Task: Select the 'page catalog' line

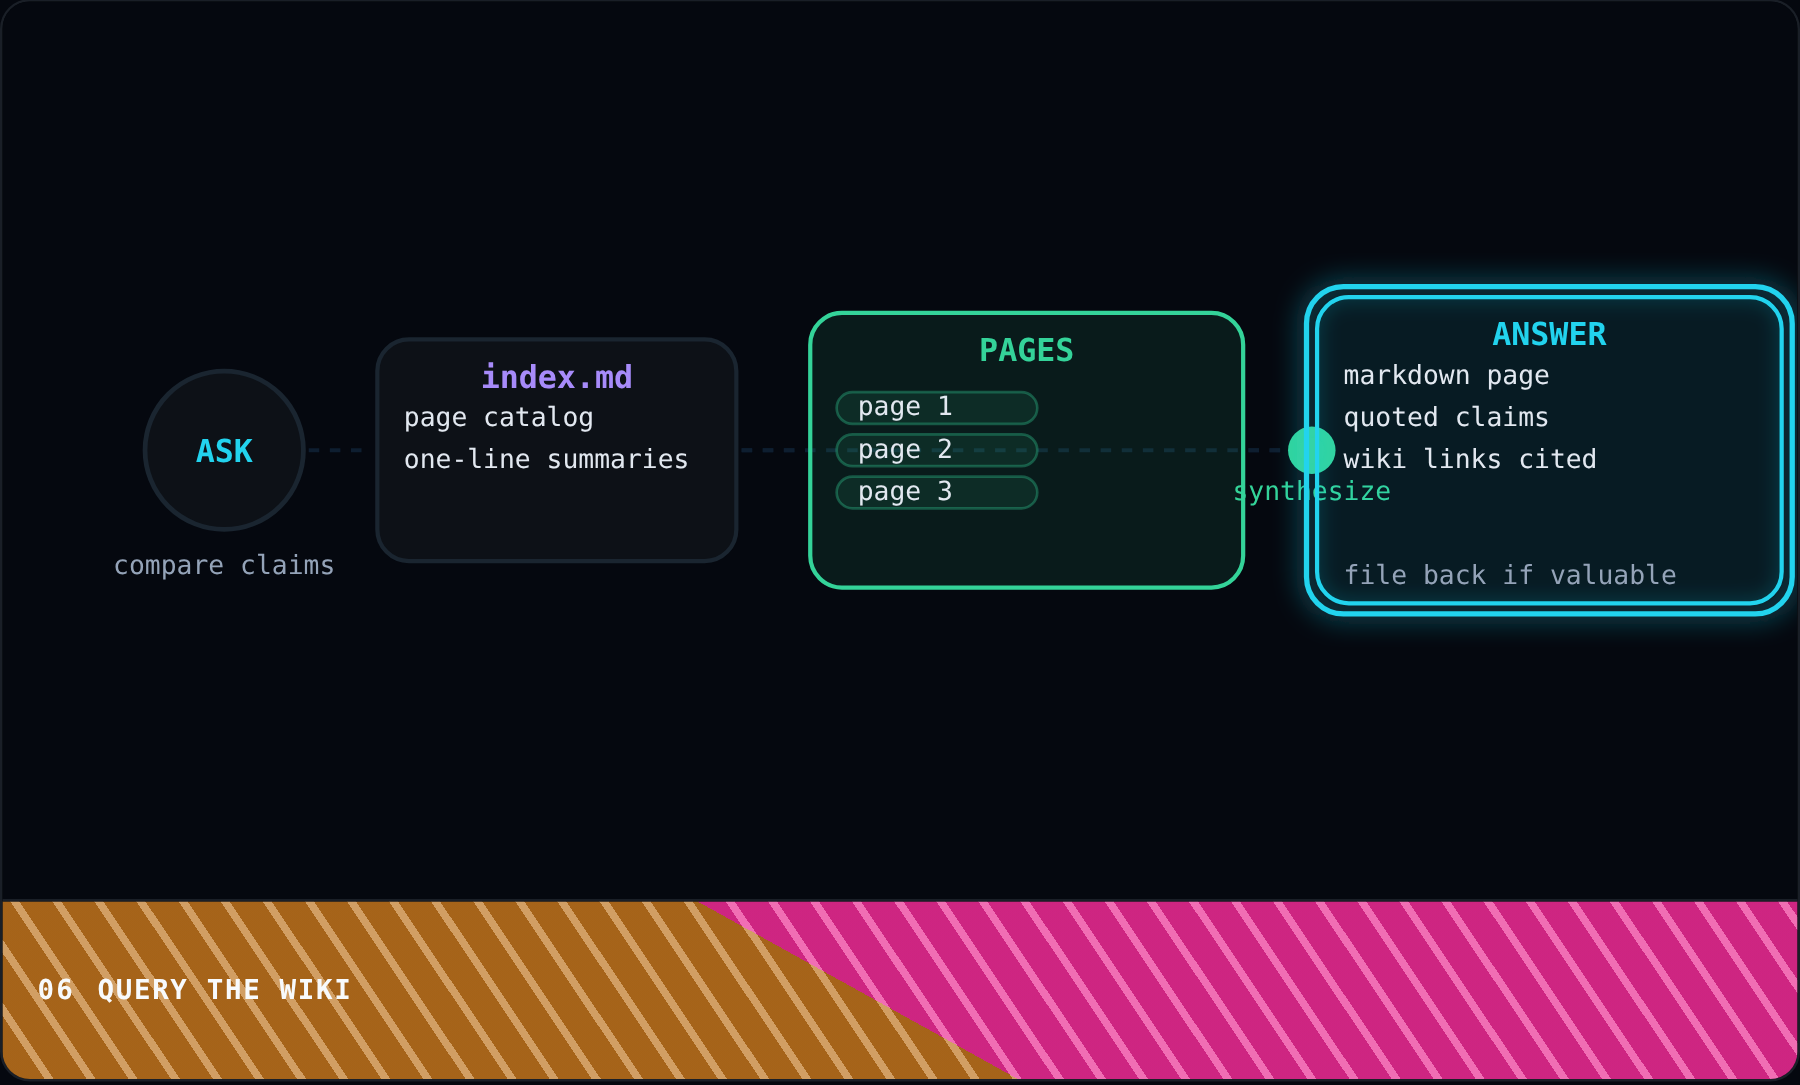Action: (x=499, y=417)
